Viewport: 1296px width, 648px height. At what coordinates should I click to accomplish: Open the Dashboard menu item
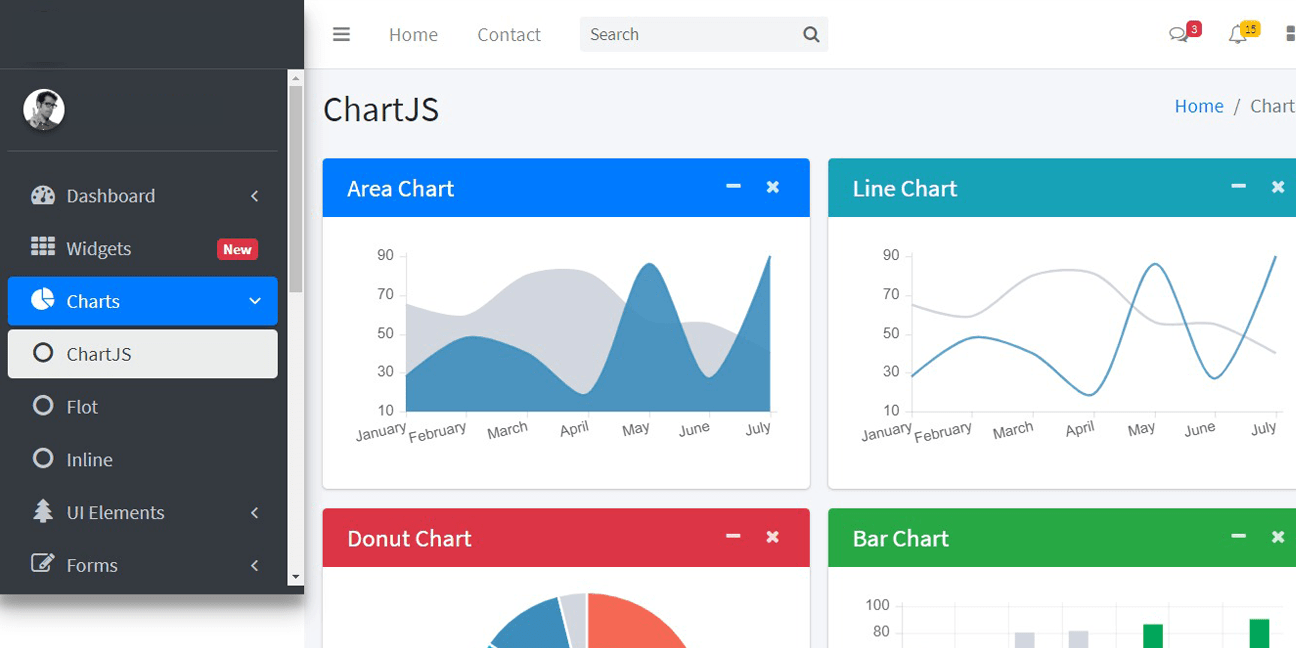coord(143,196)
